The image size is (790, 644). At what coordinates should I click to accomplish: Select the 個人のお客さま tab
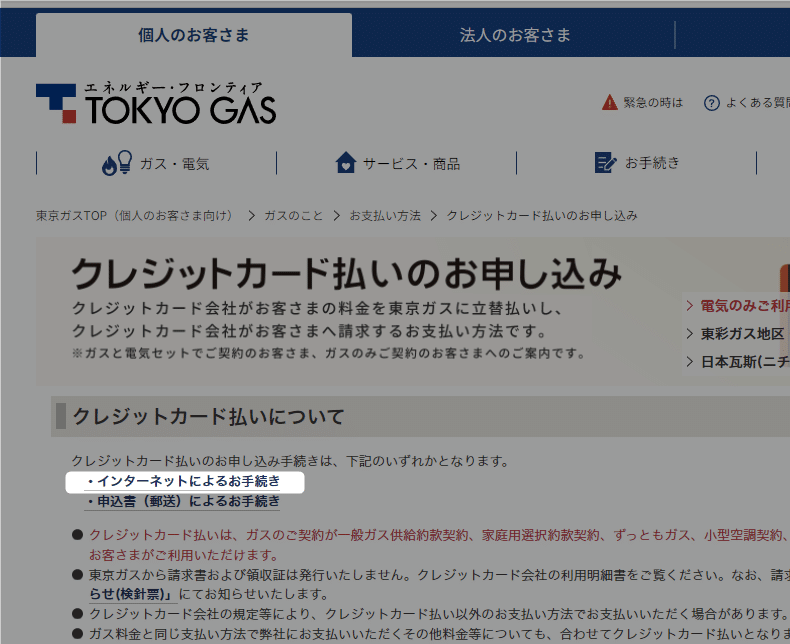point(194,35)
